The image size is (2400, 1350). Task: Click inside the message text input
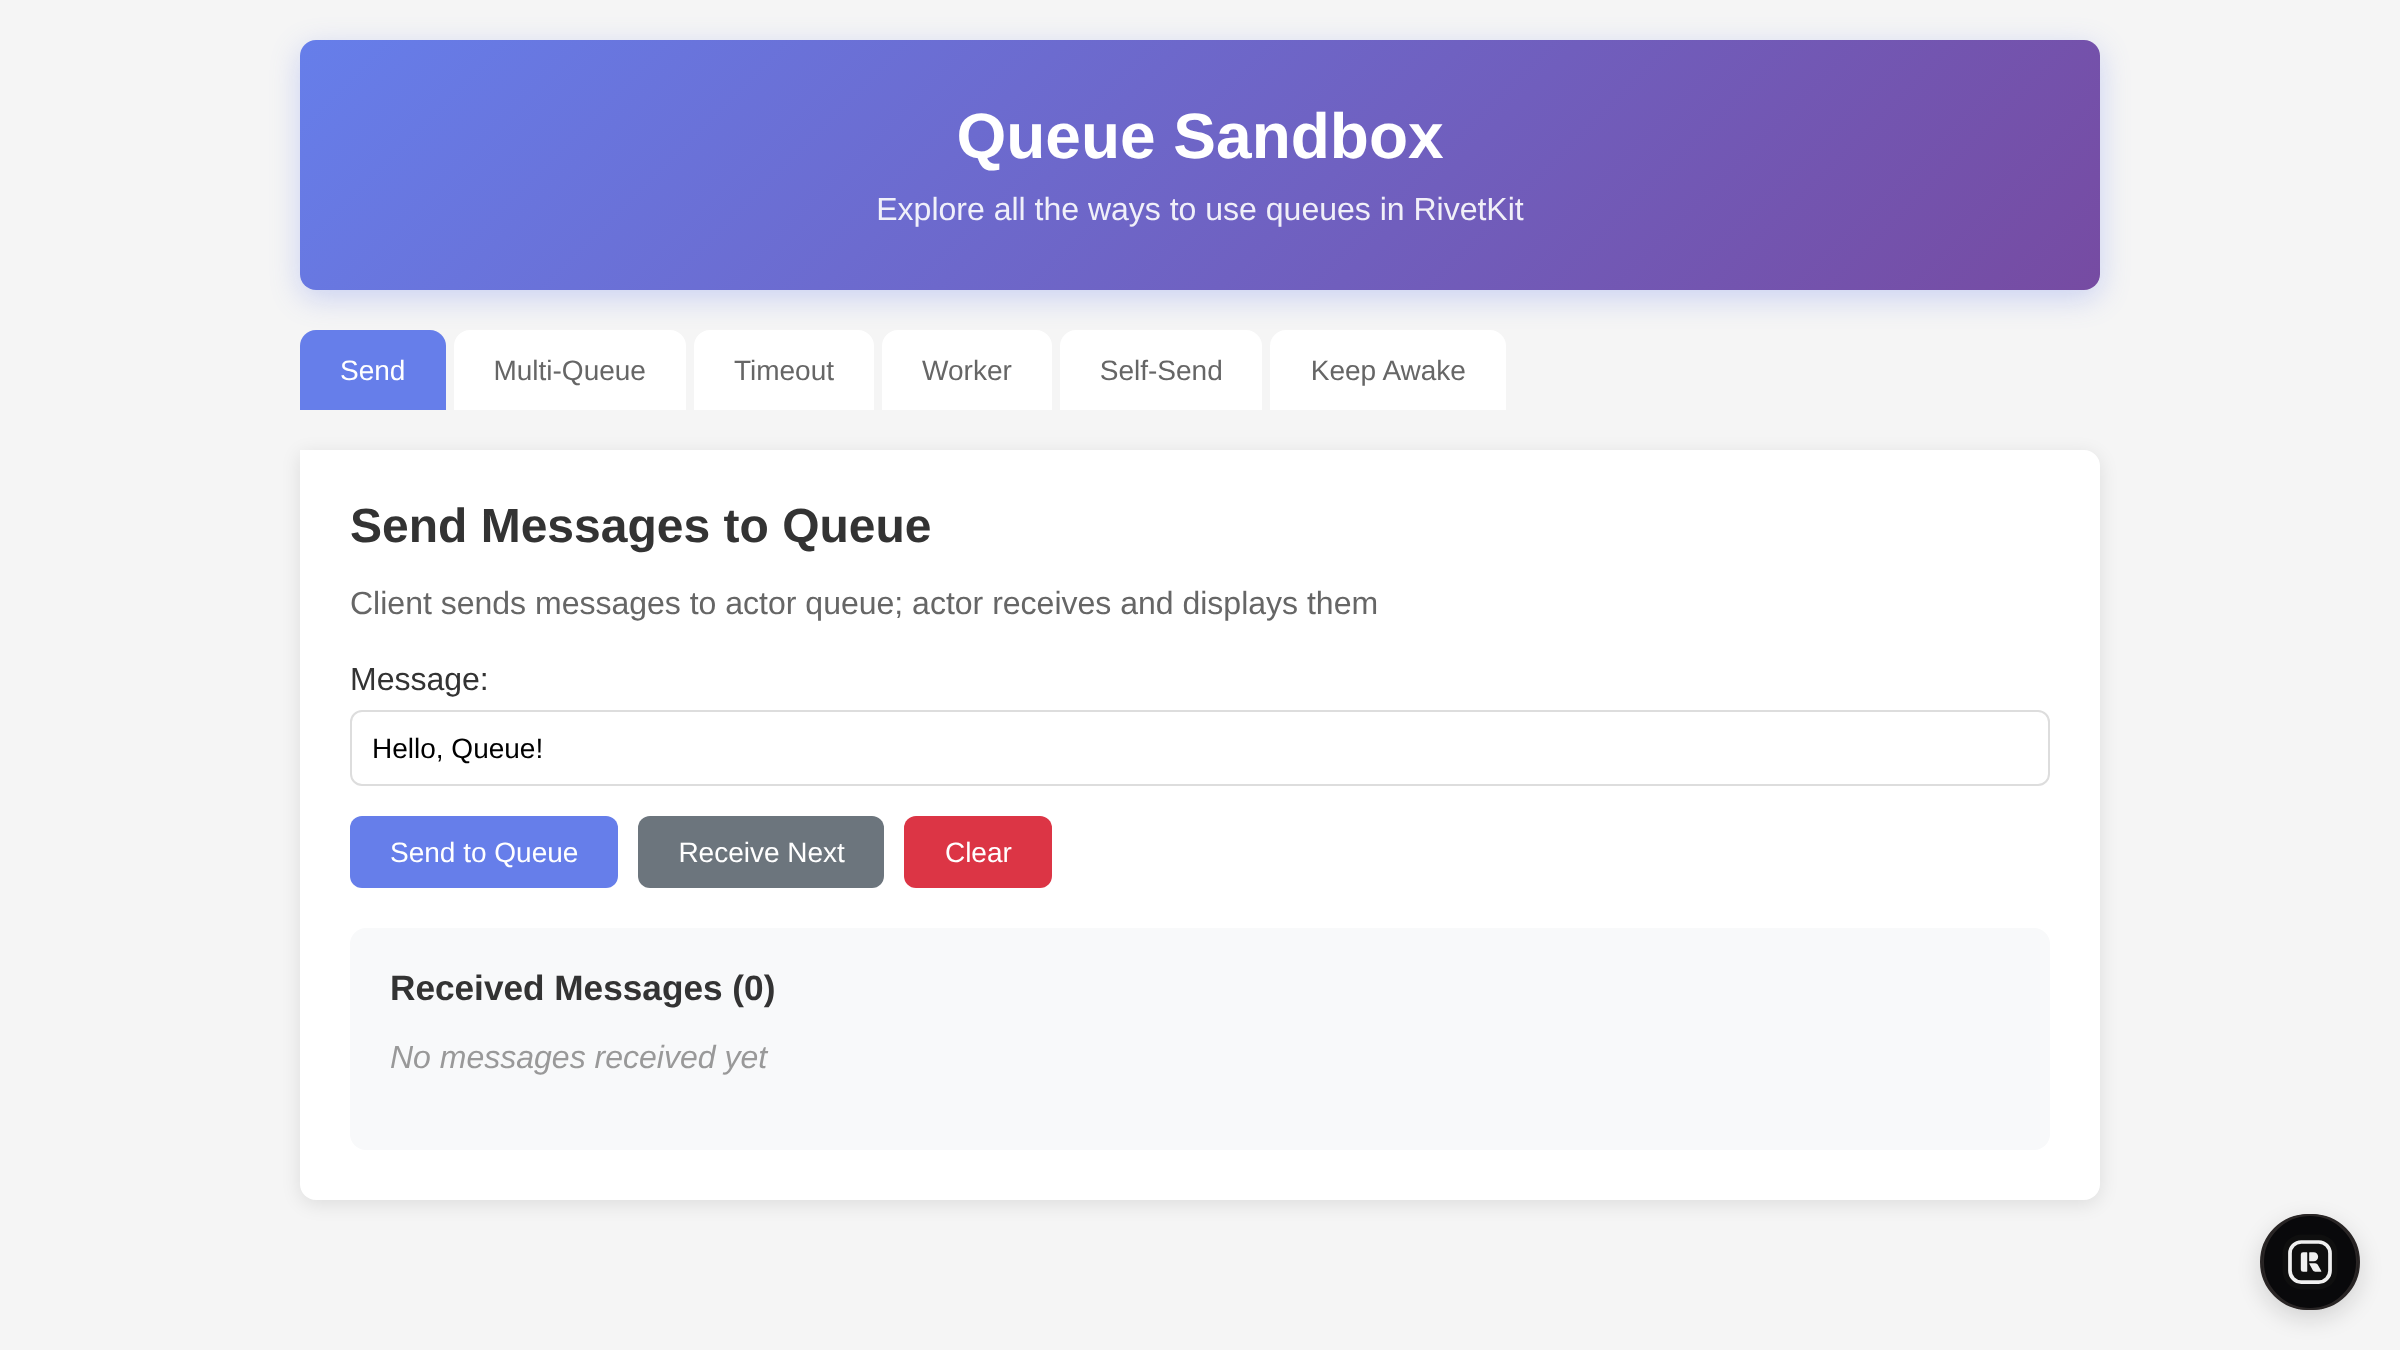[x=1199, y=748]
